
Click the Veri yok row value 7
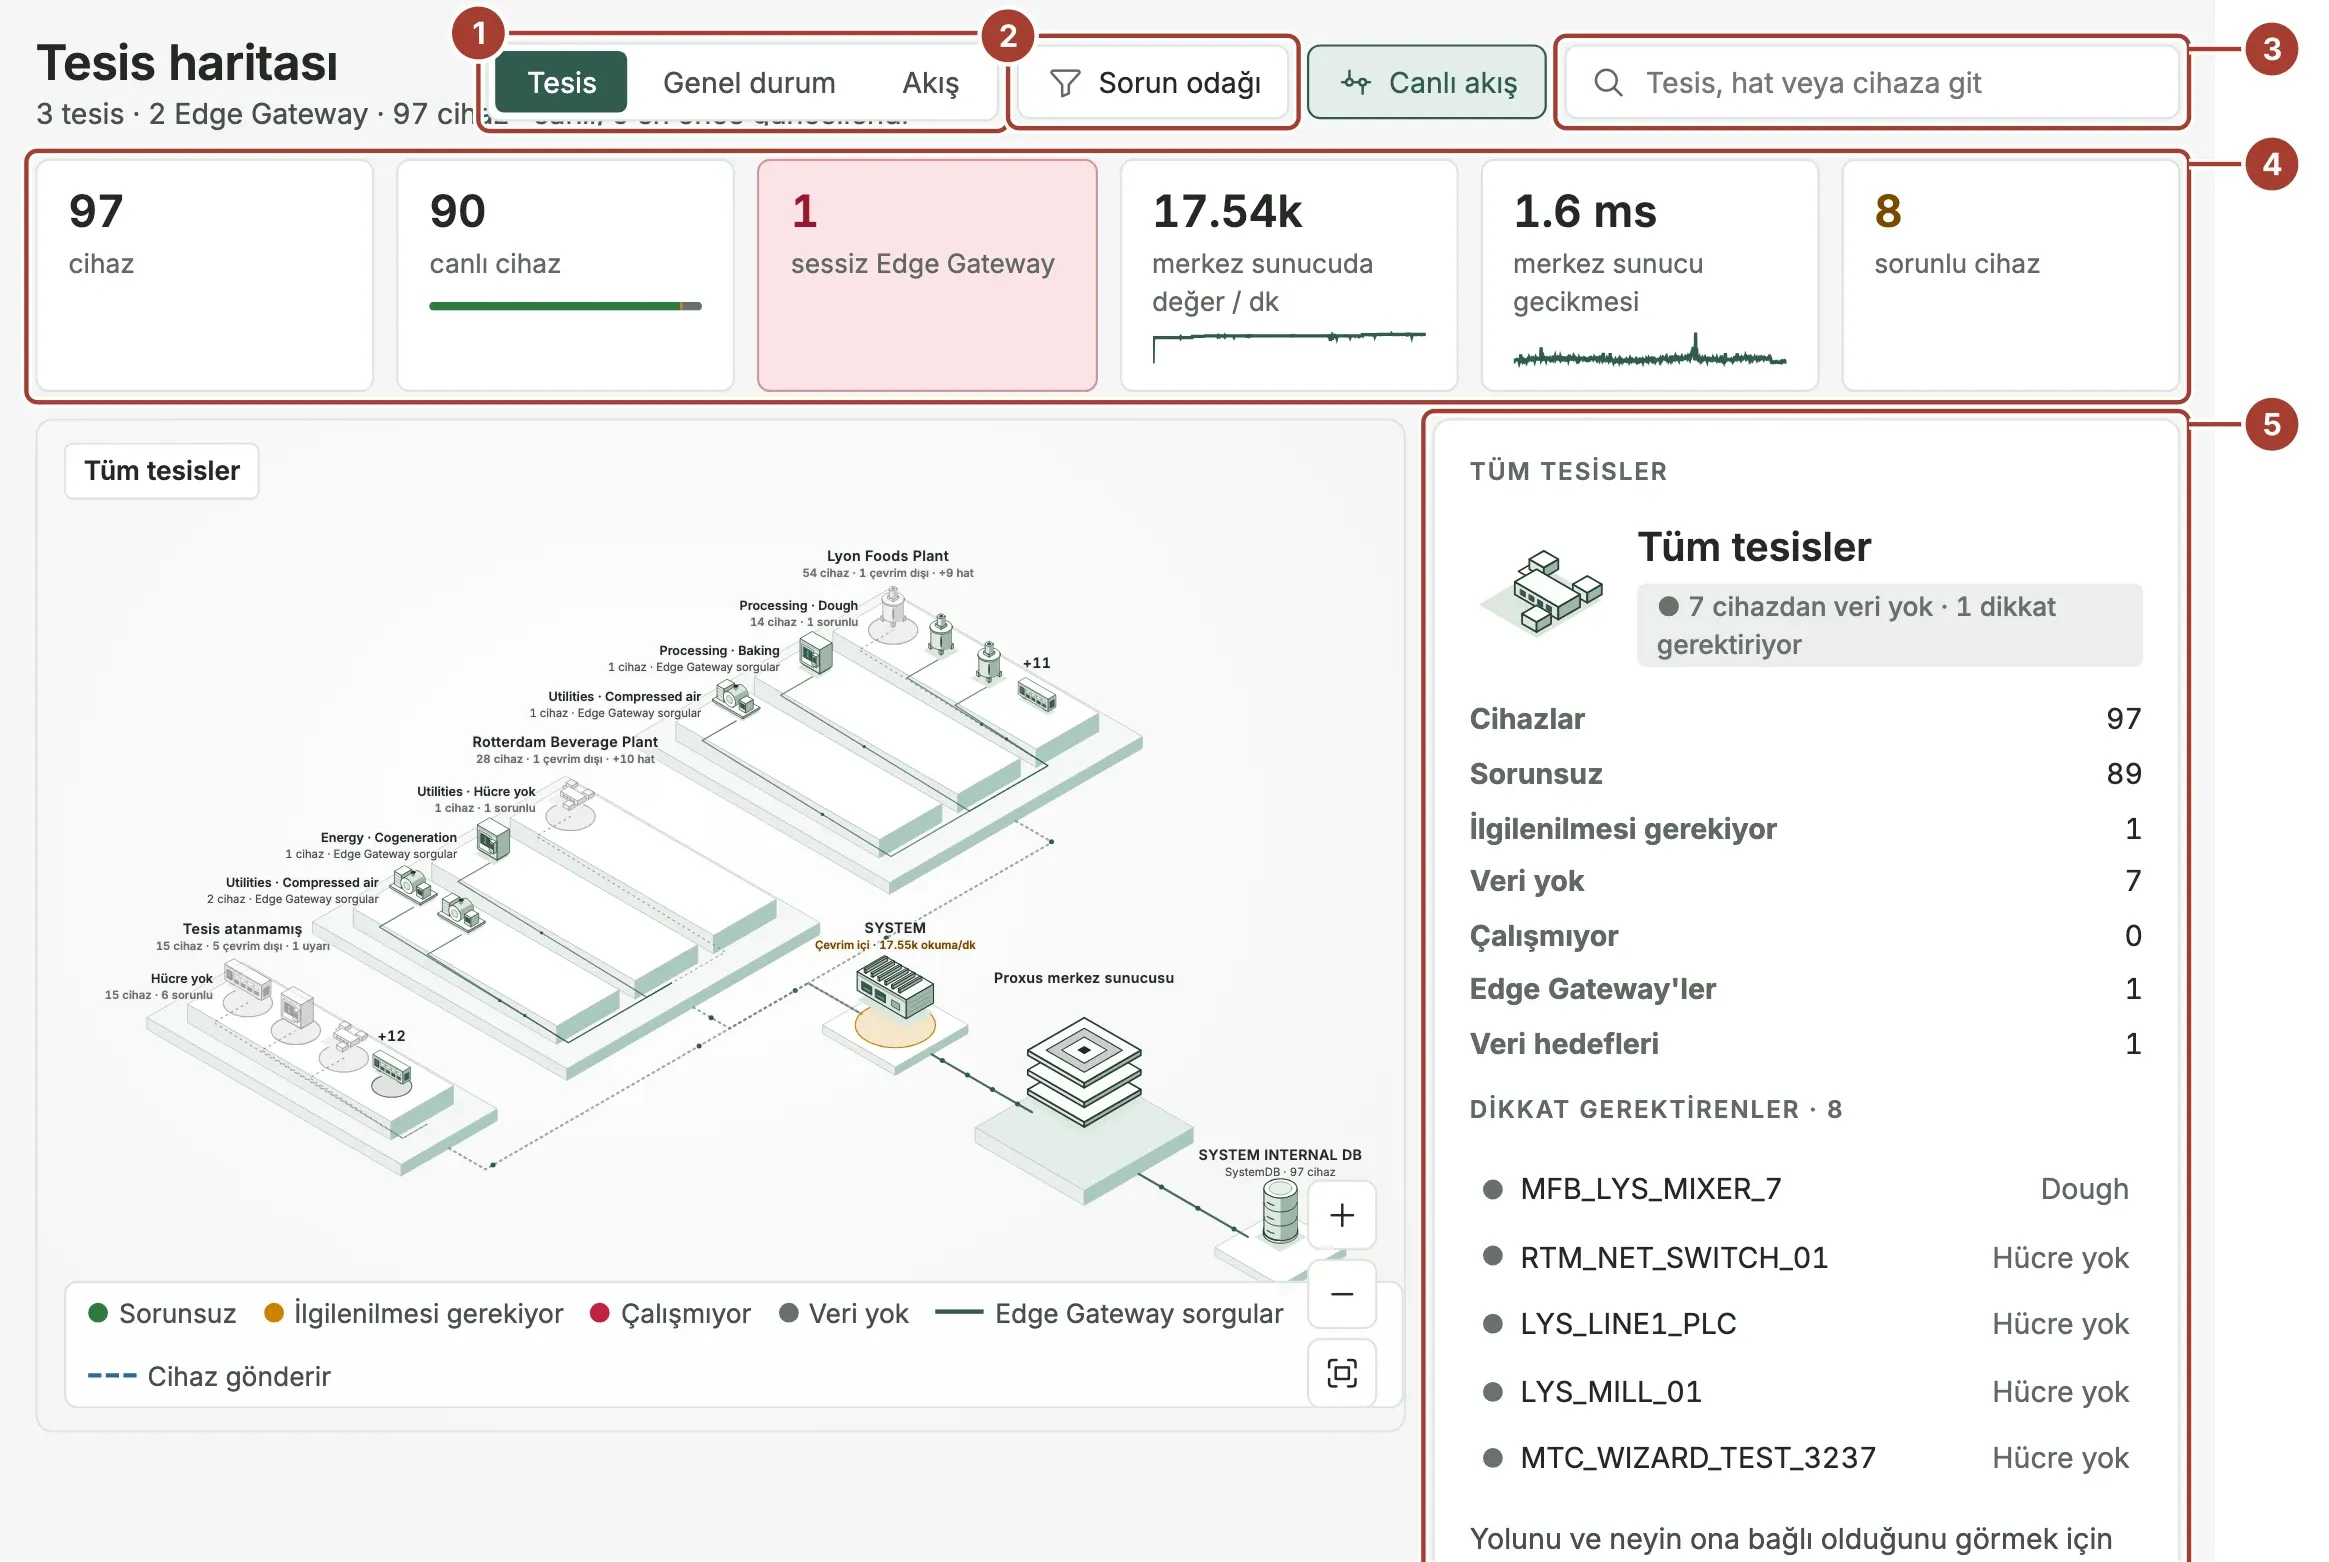(2133, 881)
